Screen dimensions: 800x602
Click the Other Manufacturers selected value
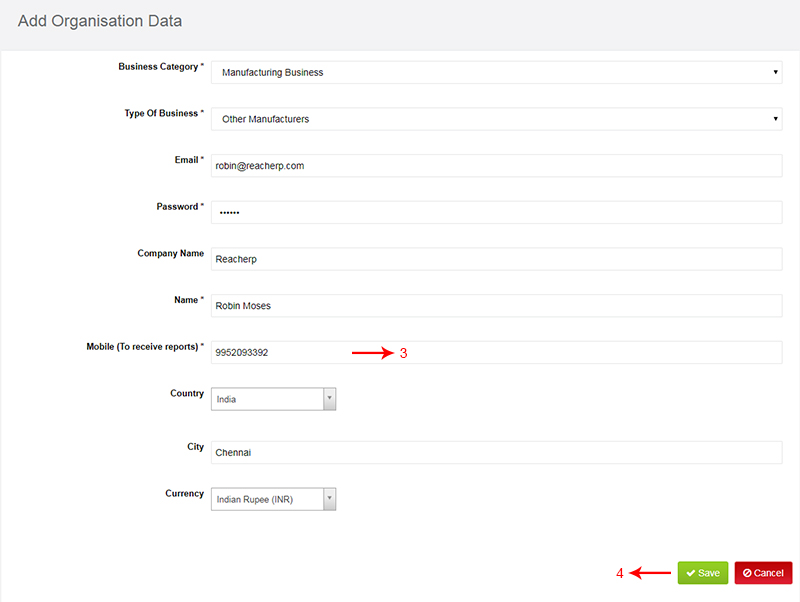point(265,119)
